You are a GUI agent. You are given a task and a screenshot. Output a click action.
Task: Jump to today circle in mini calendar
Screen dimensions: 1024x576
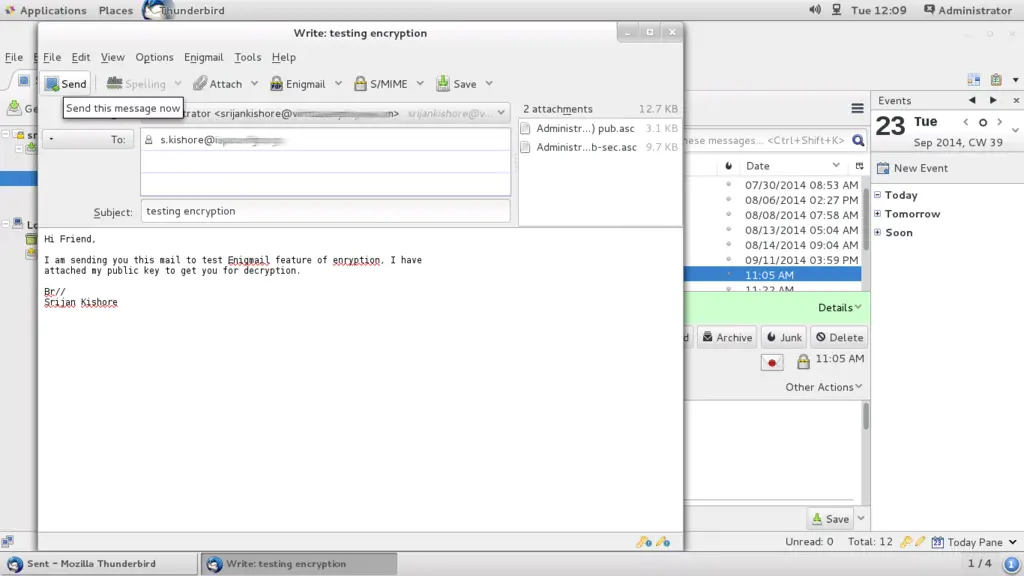[x=983, y=122]
